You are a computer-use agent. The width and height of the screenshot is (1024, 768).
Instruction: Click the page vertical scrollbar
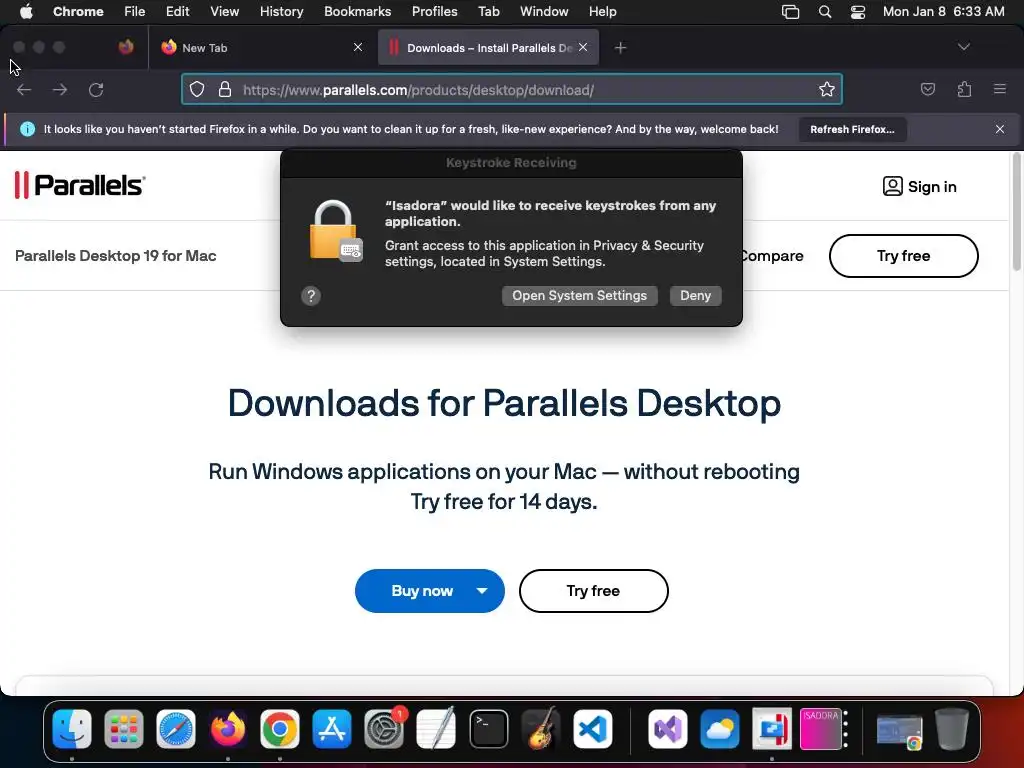(1016, 211)
